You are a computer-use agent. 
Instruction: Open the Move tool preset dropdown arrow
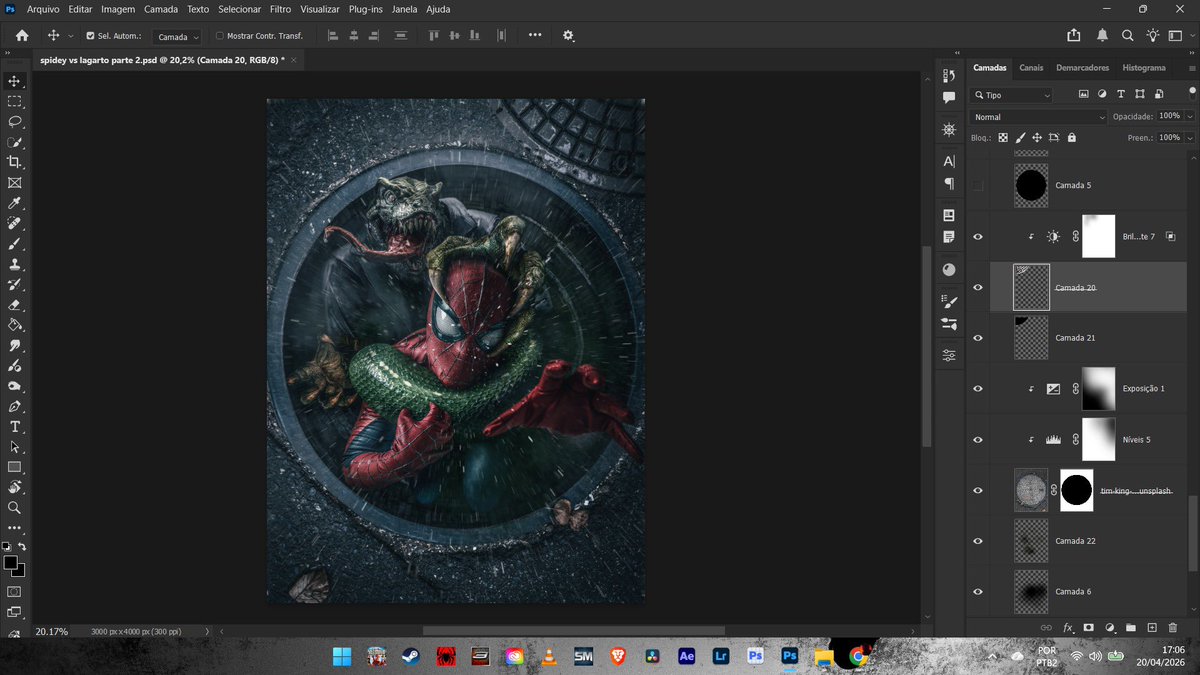[70, 36]
